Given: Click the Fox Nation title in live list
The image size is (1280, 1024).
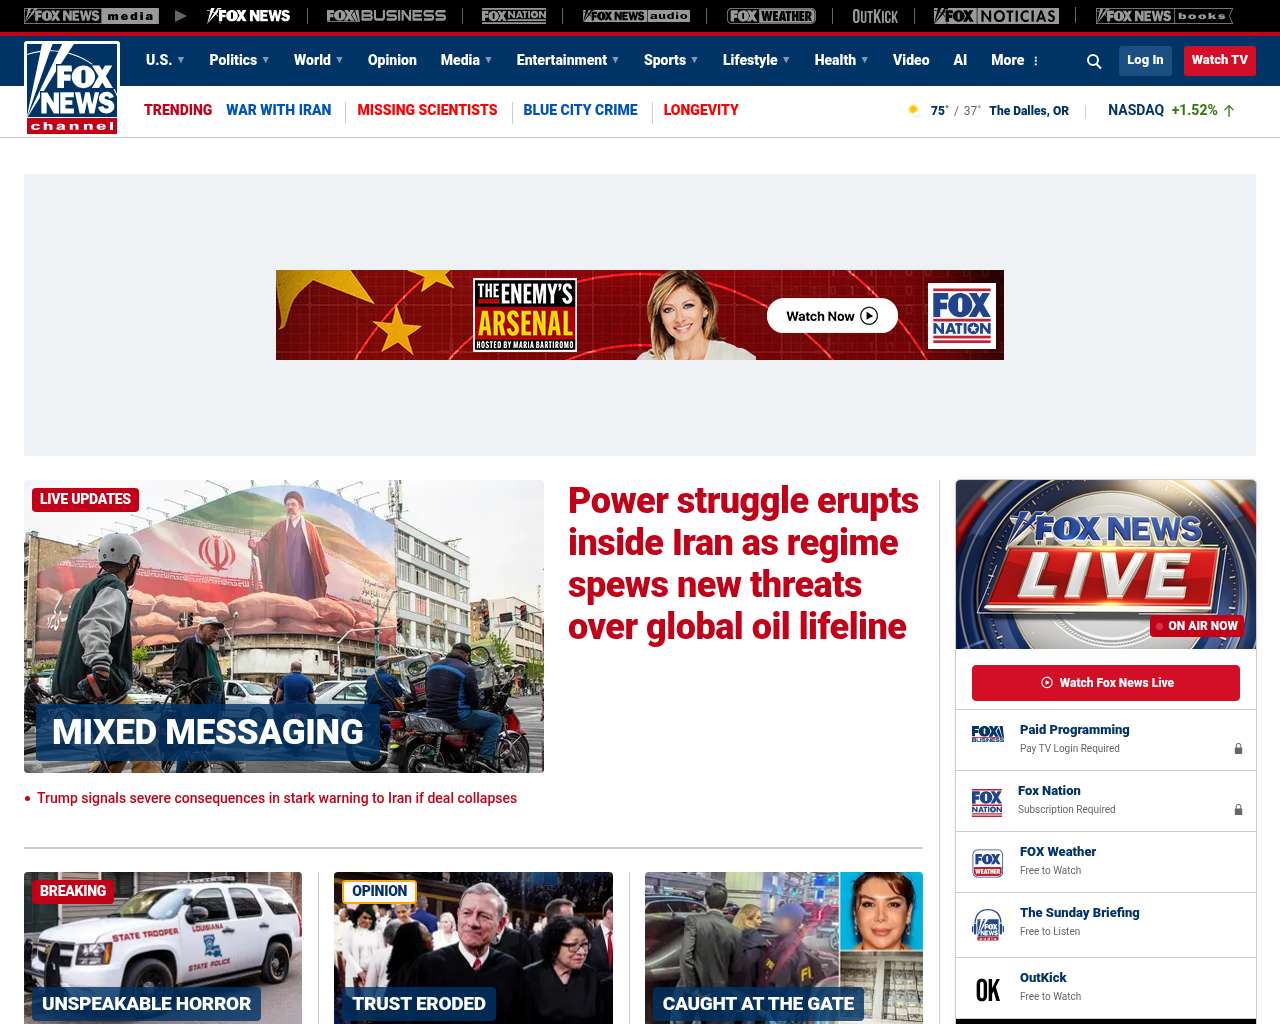Looking at the screenshot, I should pos(1049,791).
